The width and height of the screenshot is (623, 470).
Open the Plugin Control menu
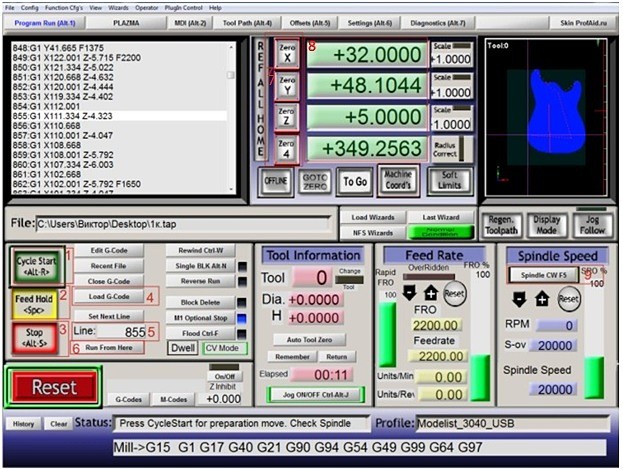(x=183, y=8)
